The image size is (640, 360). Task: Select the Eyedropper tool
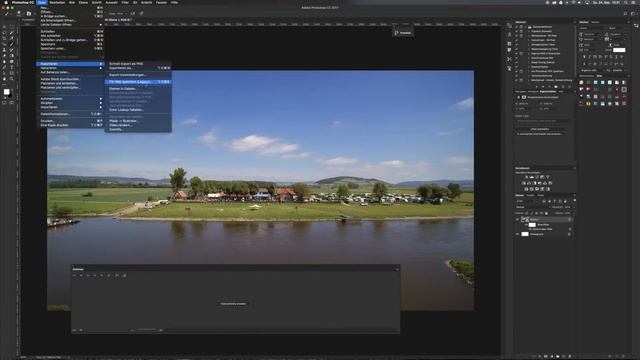pos(11,38)
